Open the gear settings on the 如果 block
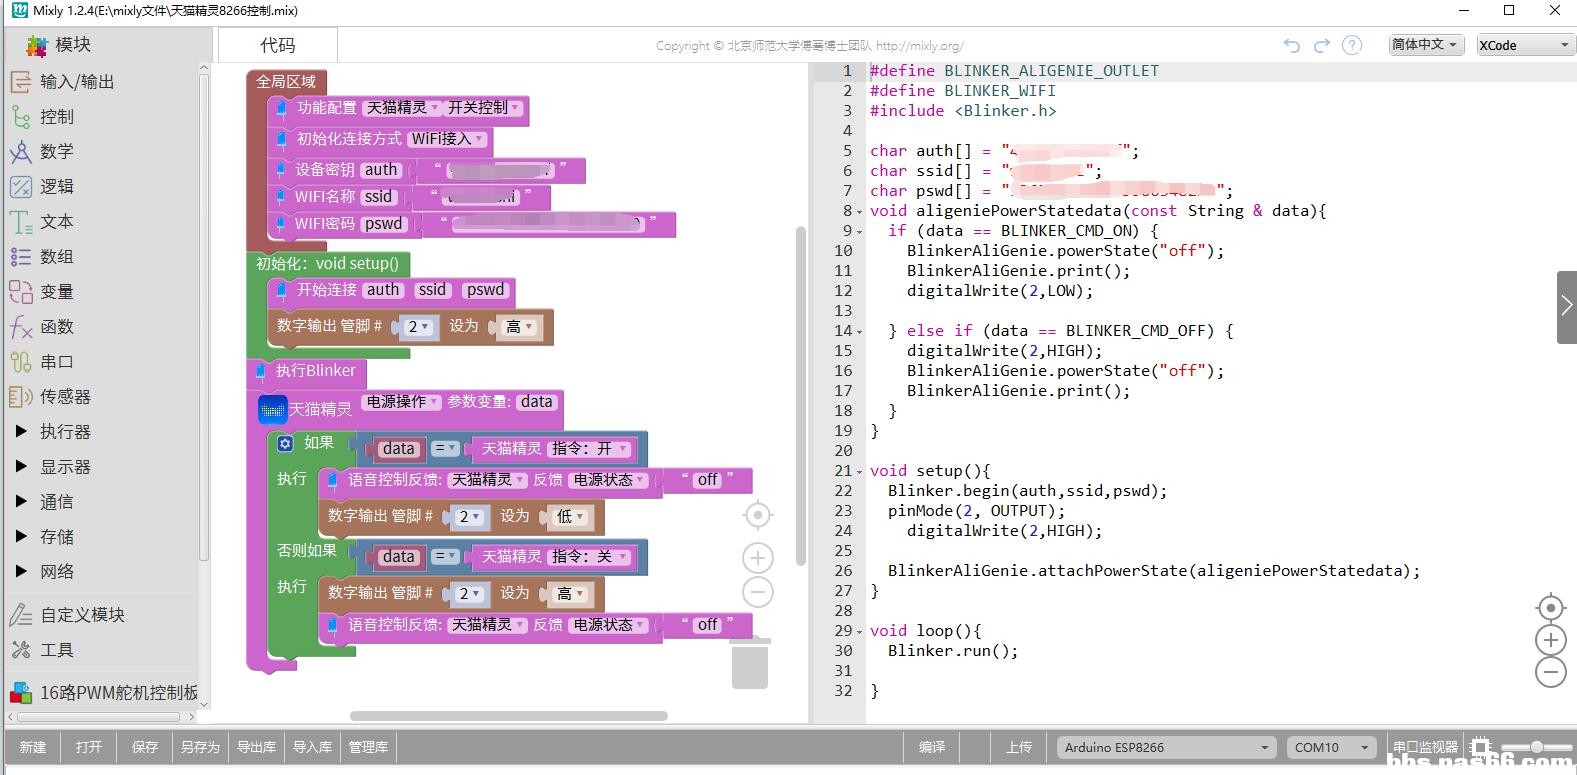This screenshot has height=775, width=1577. (286, 443)
